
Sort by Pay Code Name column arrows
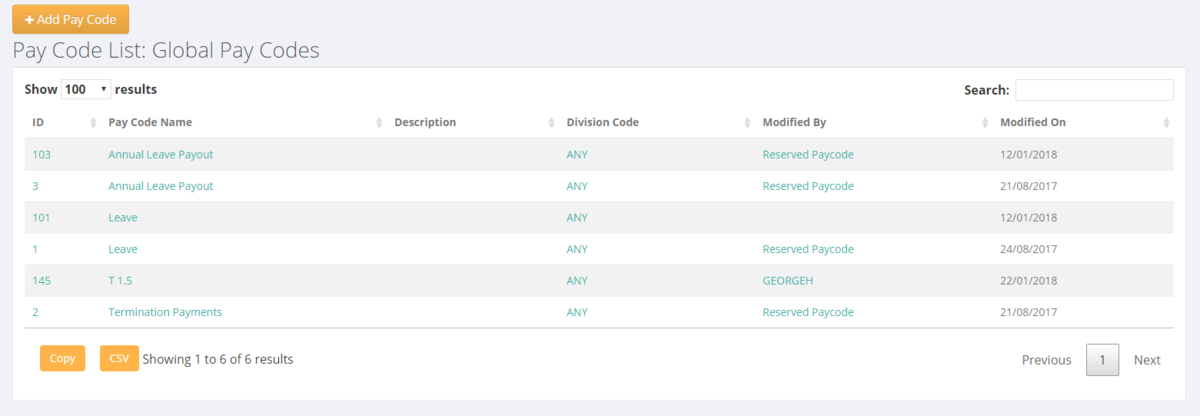379,123
